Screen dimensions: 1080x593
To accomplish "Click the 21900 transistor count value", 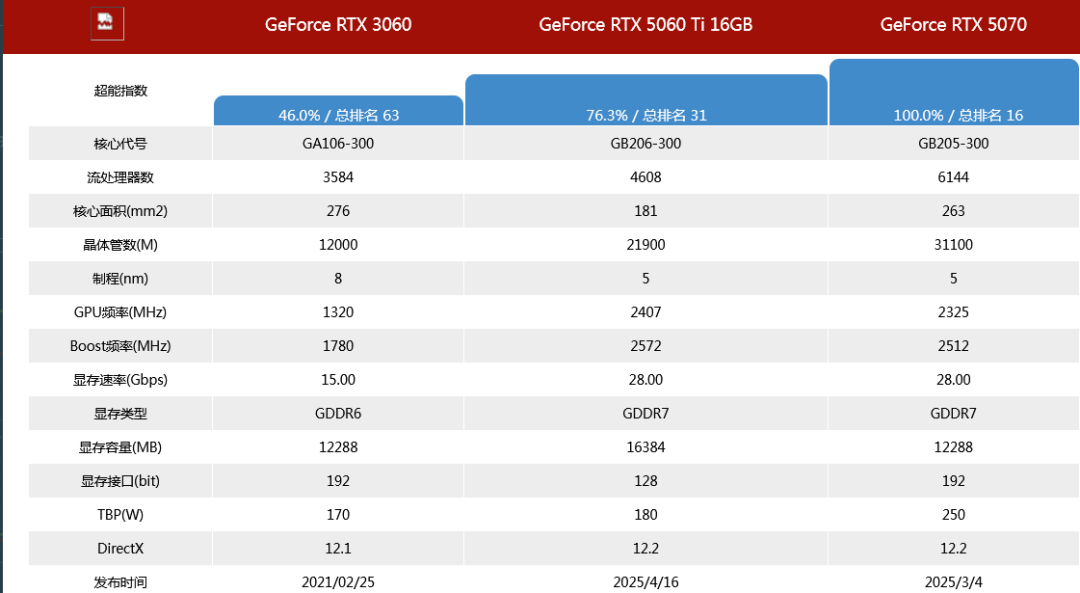I will [x=645, y=245].
